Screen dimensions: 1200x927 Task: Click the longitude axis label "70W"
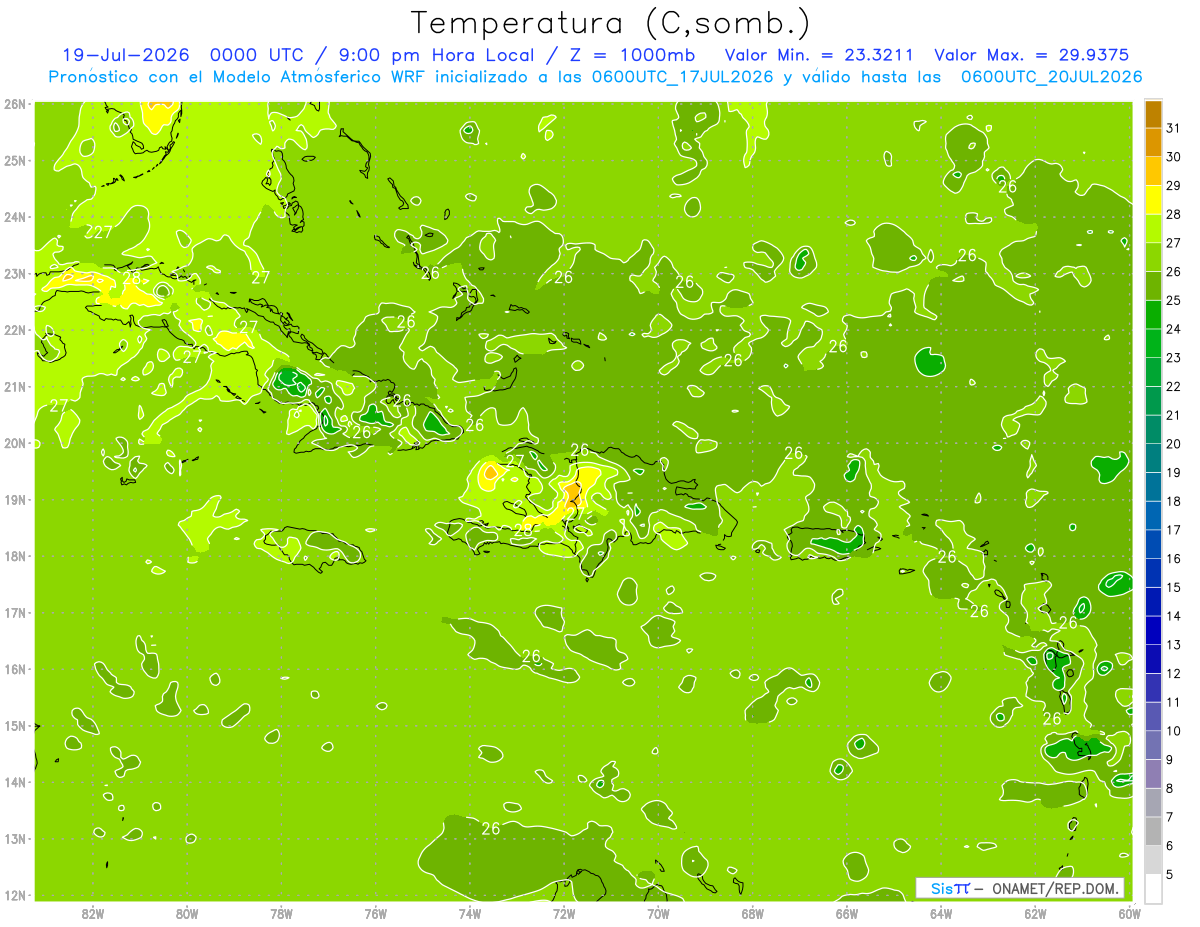point(658,913)
